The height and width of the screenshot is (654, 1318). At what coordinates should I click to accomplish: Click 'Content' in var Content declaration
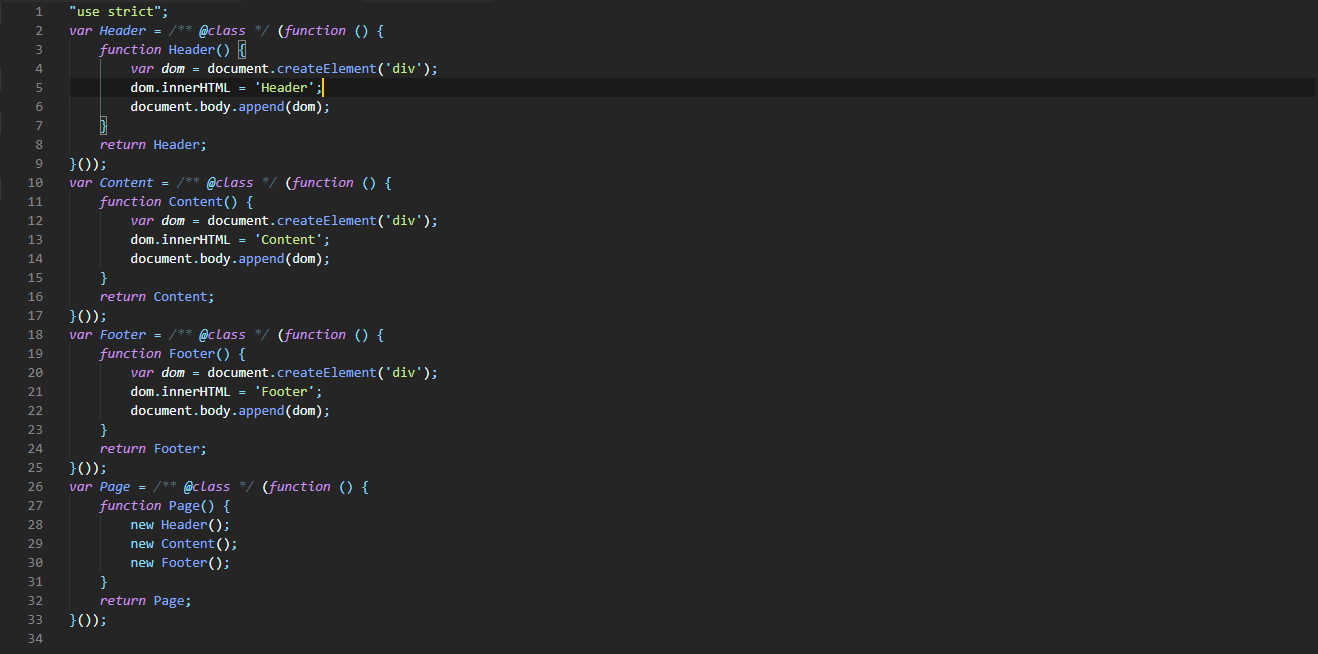point(126,182)
